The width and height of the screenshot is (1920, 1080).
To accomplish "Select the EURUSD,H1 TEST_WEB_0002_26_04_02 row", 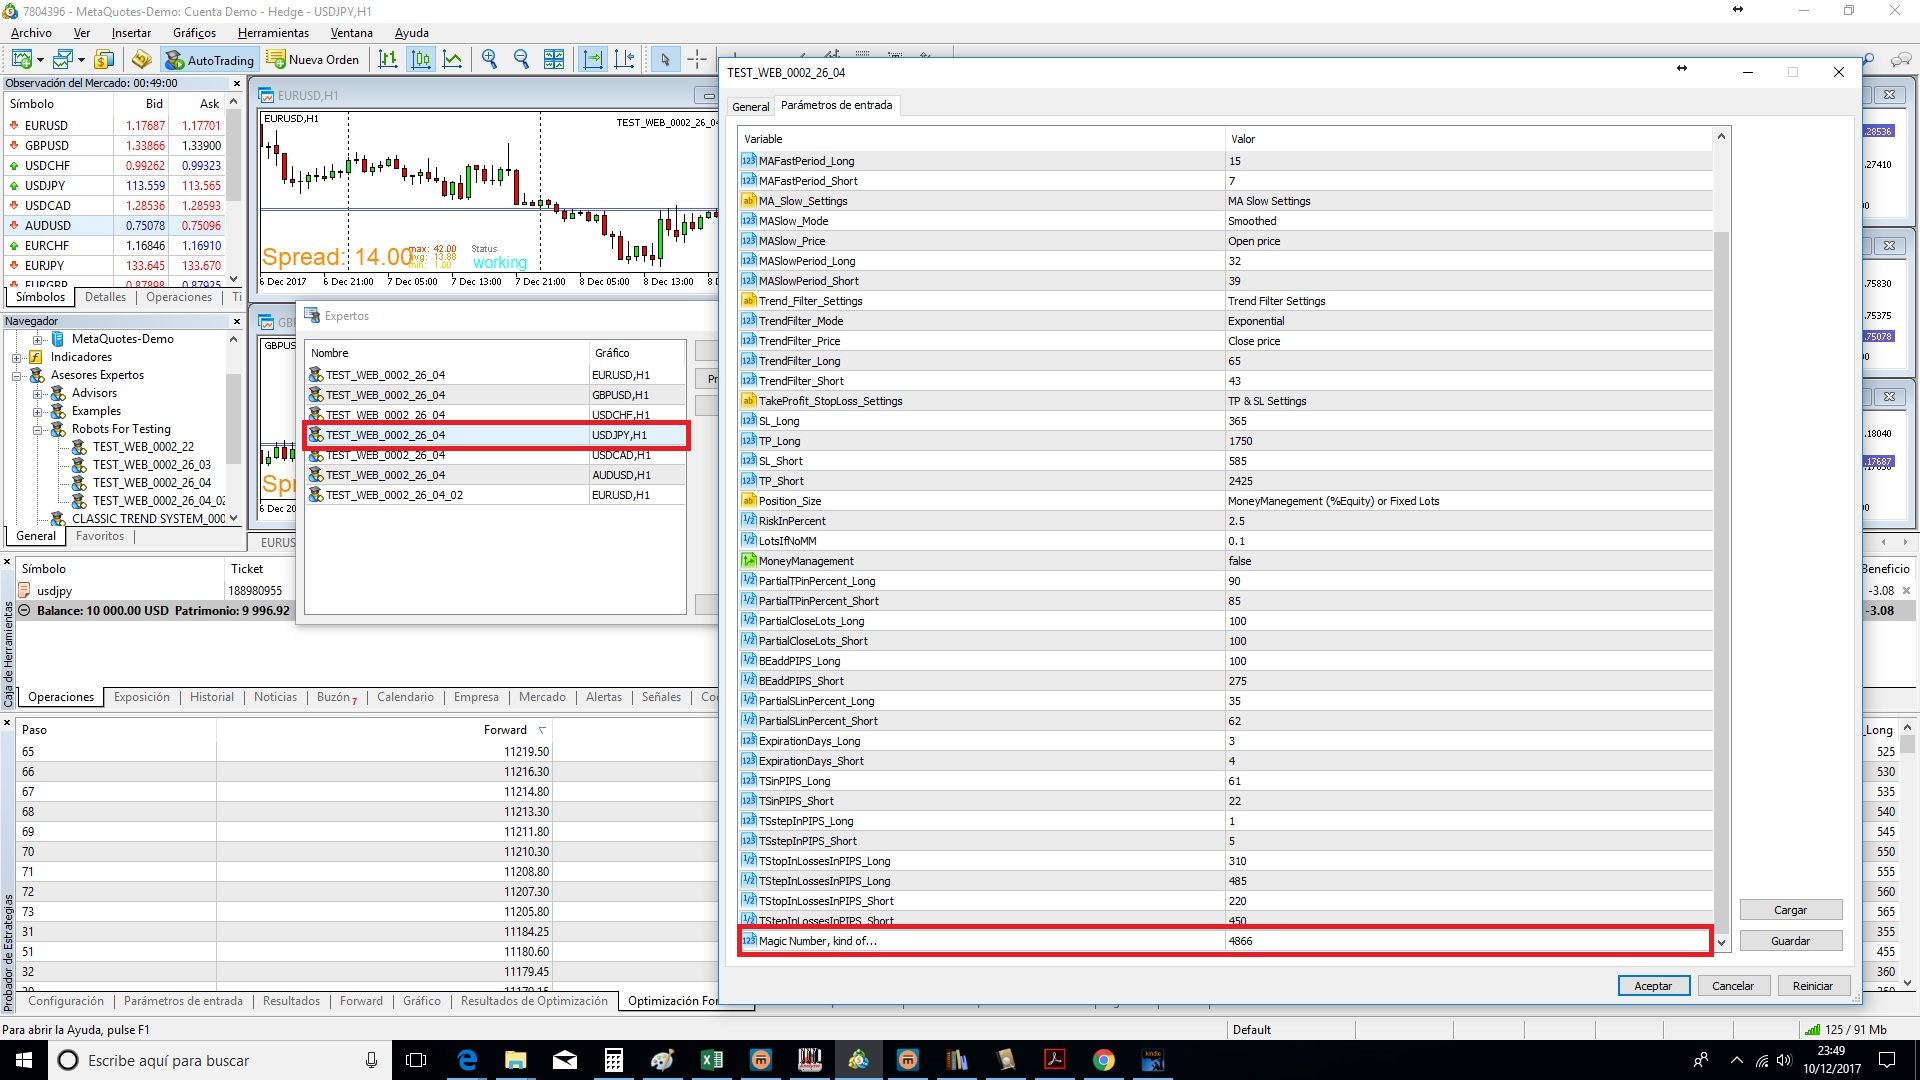I will pos(496,495).
